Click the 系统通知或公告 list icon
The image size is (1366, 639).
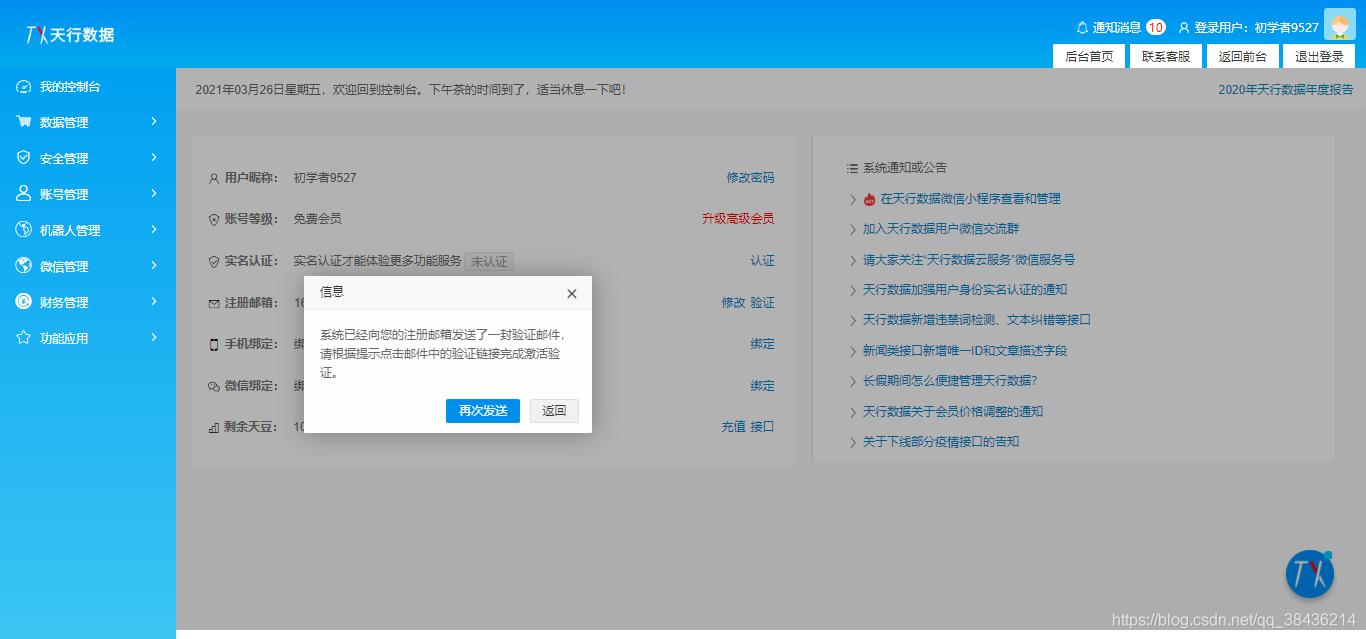pos(852,168)
